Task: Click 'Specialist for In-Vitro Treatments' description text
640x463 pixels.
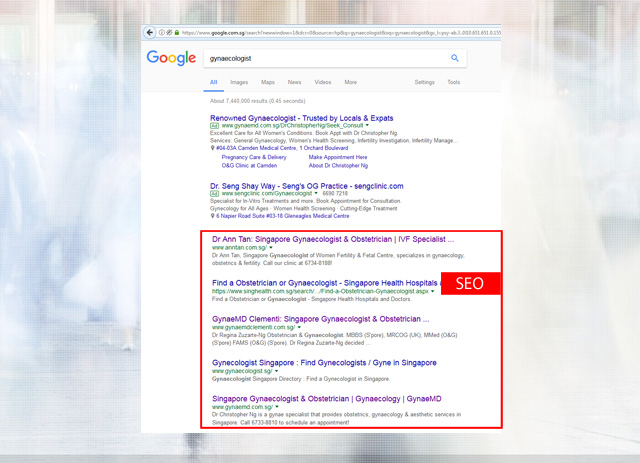Action: click(305, 201)
